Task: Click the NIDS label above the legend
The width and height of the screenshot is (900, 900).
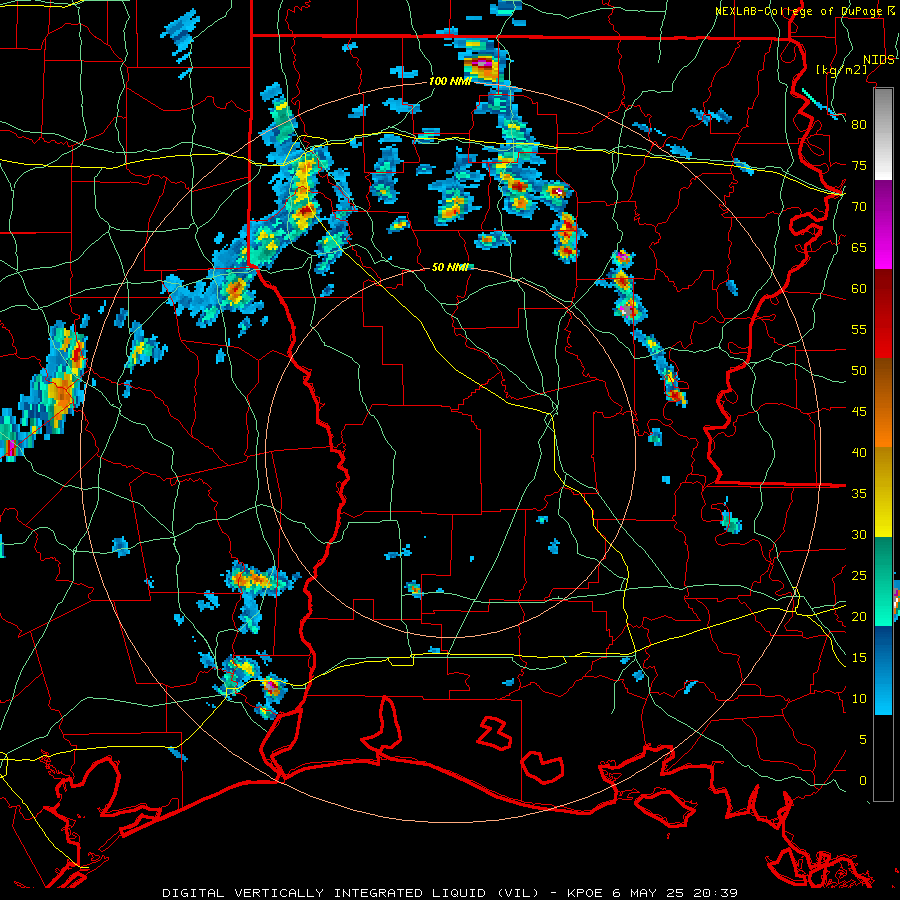Action: (878, 60)
